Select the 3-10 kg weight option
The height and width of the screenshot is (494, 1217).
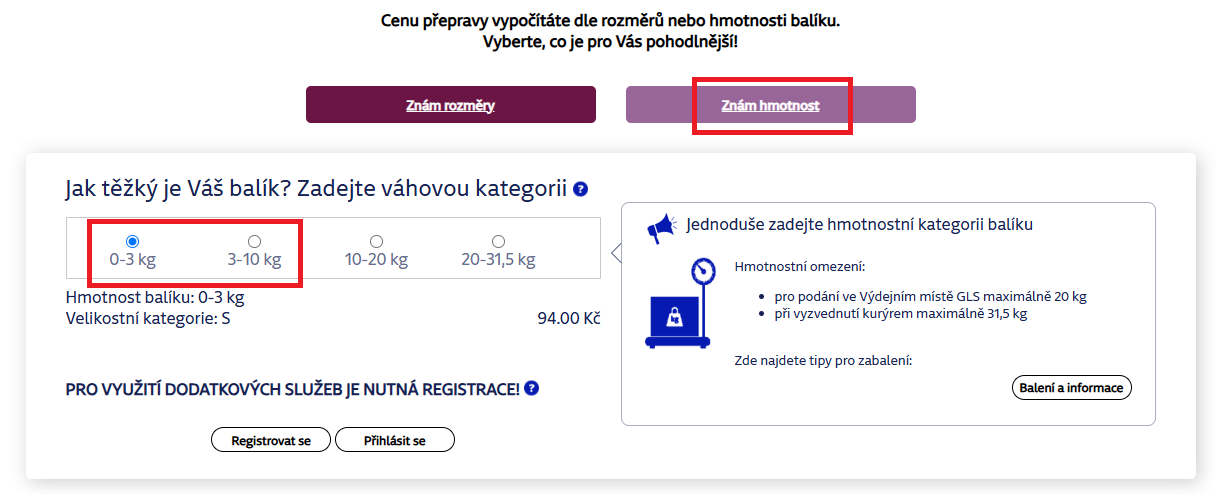(254, 241)
